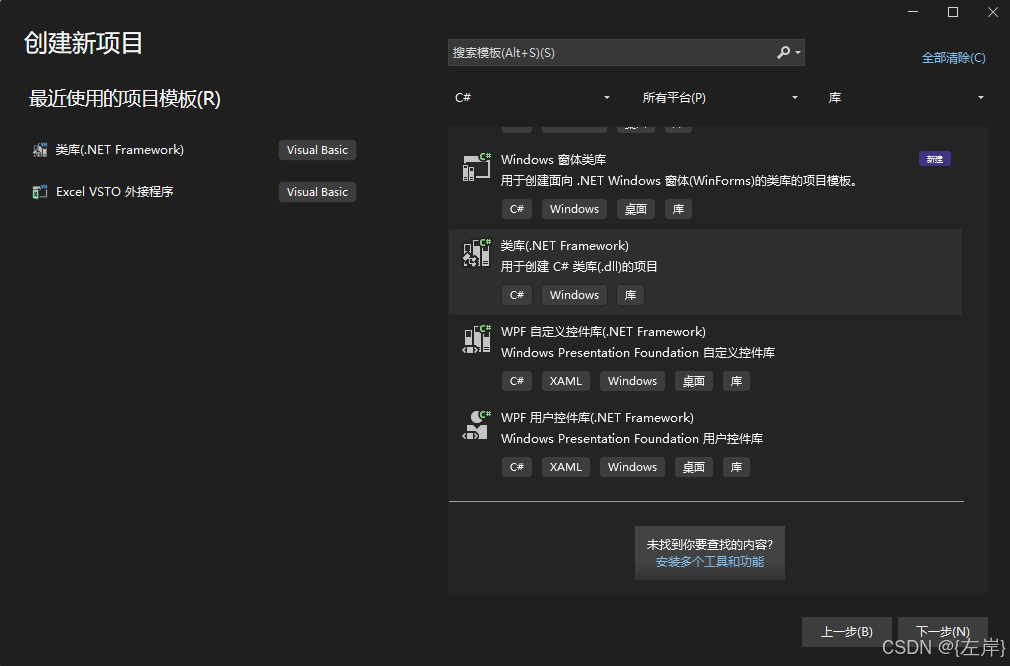Click the recent 类库(.NET Framework) sidebar icon
Image resolution: width=1010 pixels, height=666 pixels.
tap(40, 149)
